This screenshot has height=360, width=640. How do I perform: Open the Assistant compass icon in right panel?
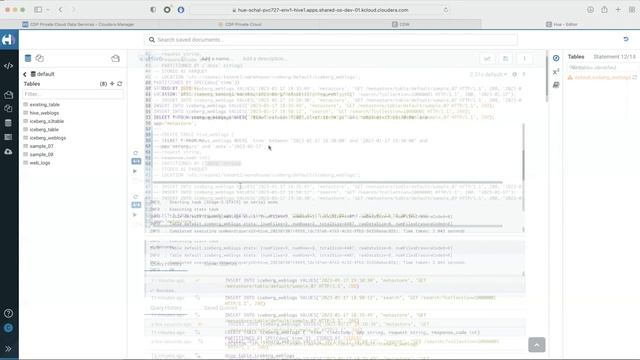(556, 58)
